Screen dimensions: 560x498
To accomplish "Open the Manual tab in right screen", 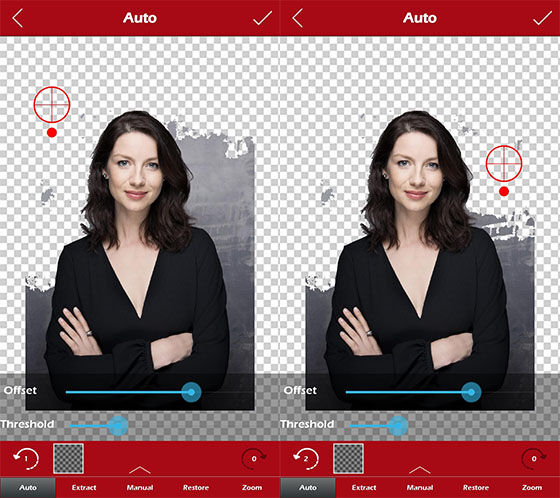I will tap(420, 488).
